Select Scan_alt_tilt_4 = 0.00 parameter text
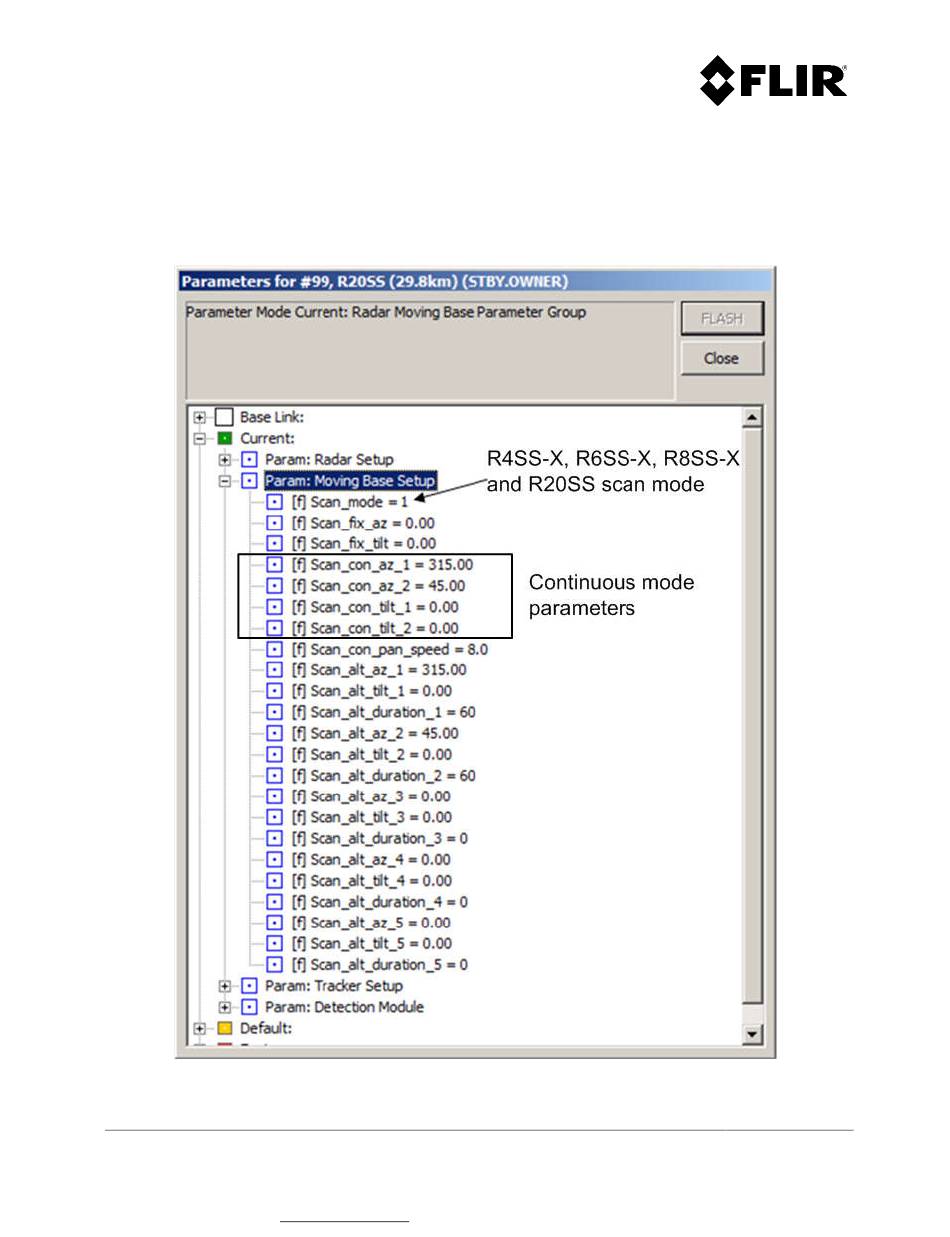The height and width of the screenshot is (1237, 950). pos(371,880)
